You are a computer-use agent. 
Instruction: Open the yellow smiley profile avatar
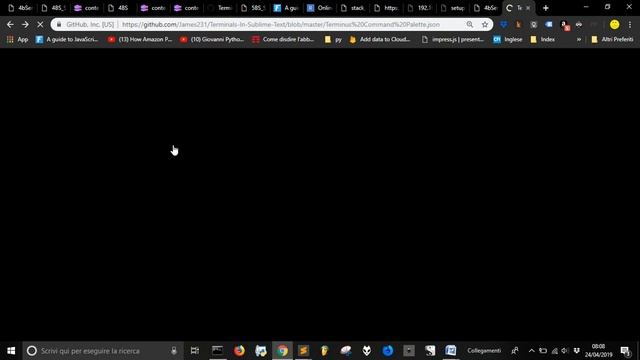(x=614, y=24)
